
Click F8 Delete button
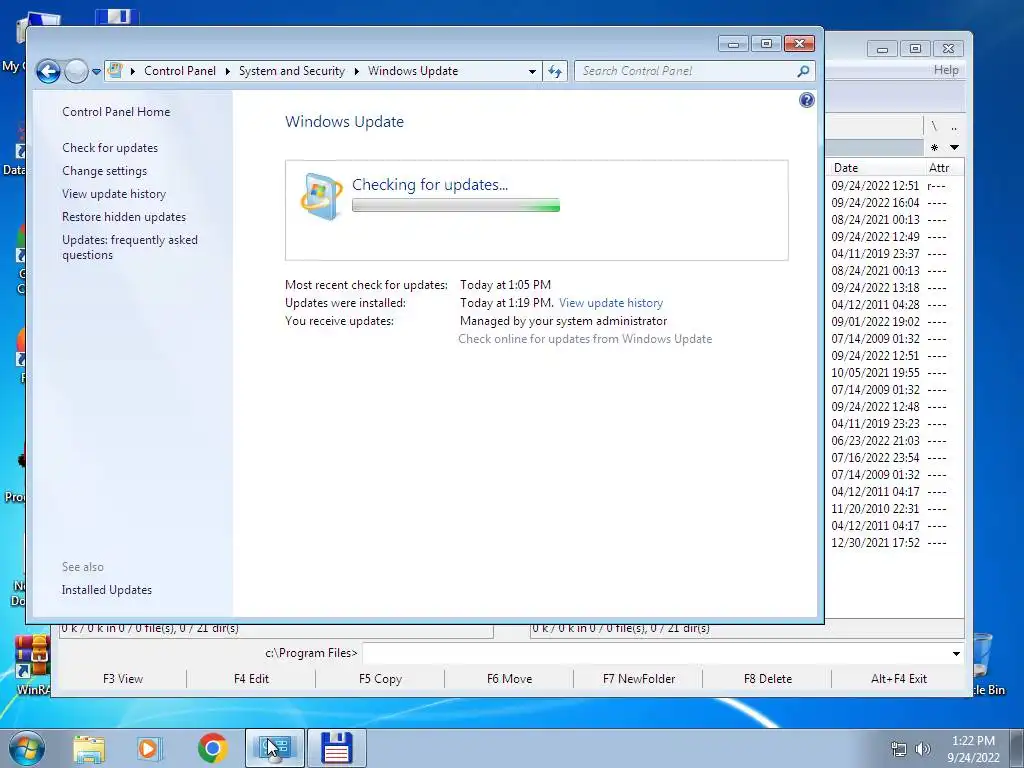click(x=767, y=679)
